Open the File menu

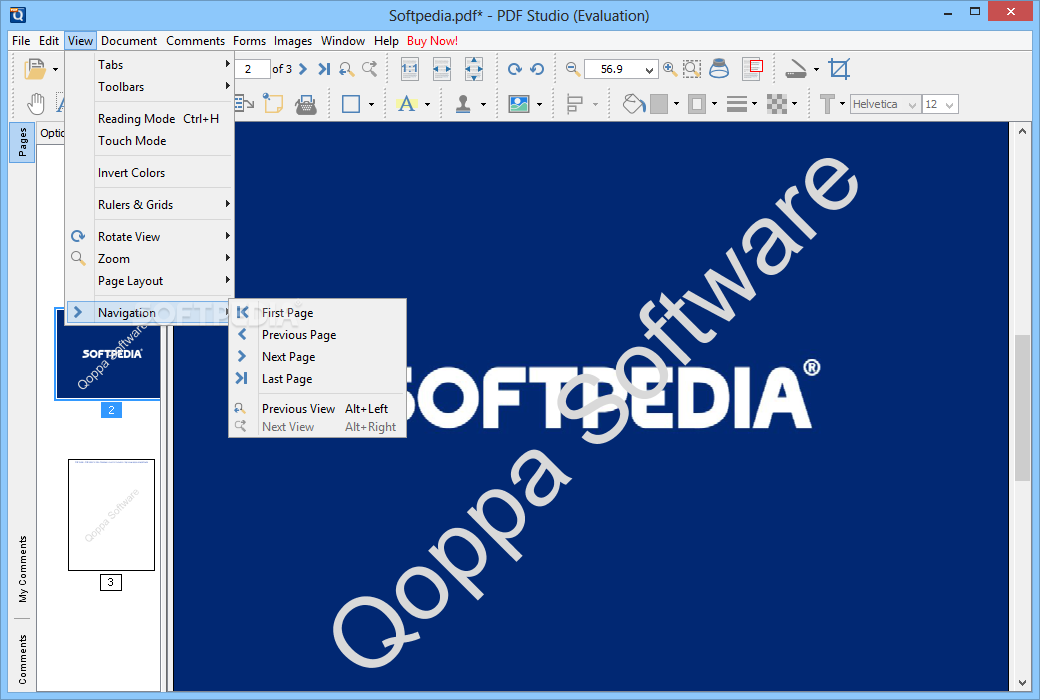click(21, 40)
